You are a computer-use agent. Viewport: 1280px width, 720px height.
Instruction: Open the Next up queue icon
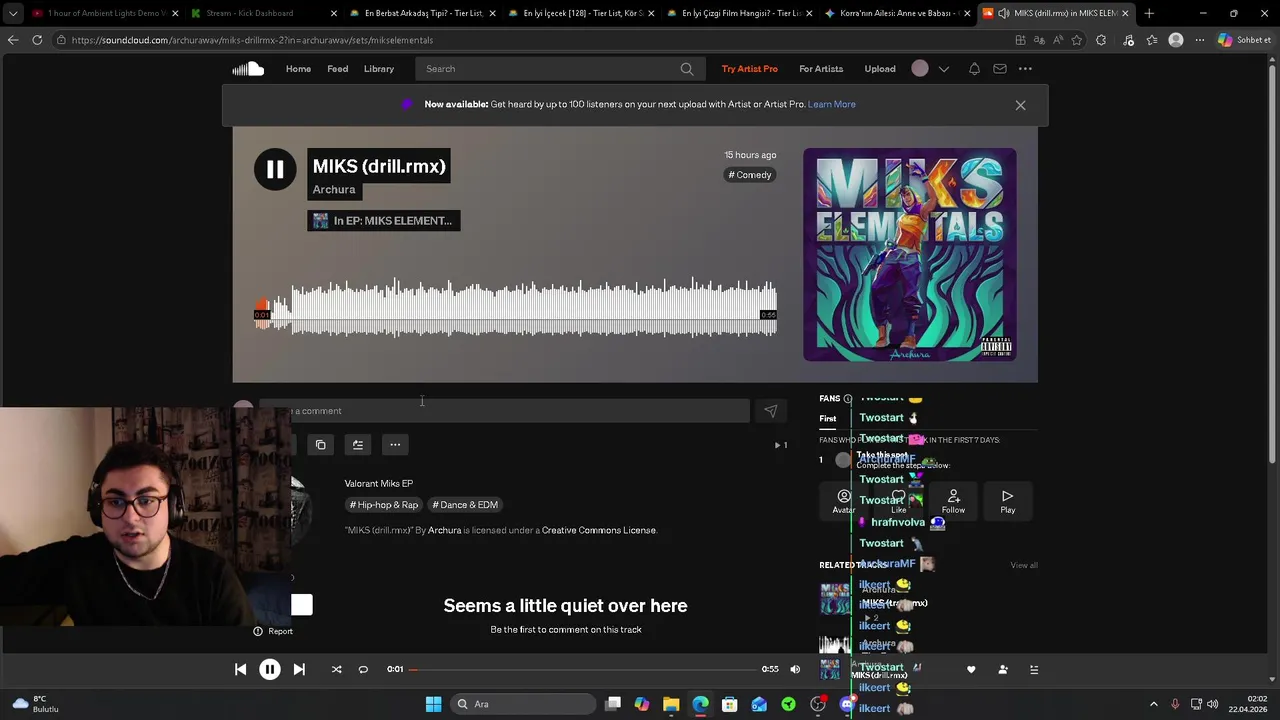(x=1034, y=669)
